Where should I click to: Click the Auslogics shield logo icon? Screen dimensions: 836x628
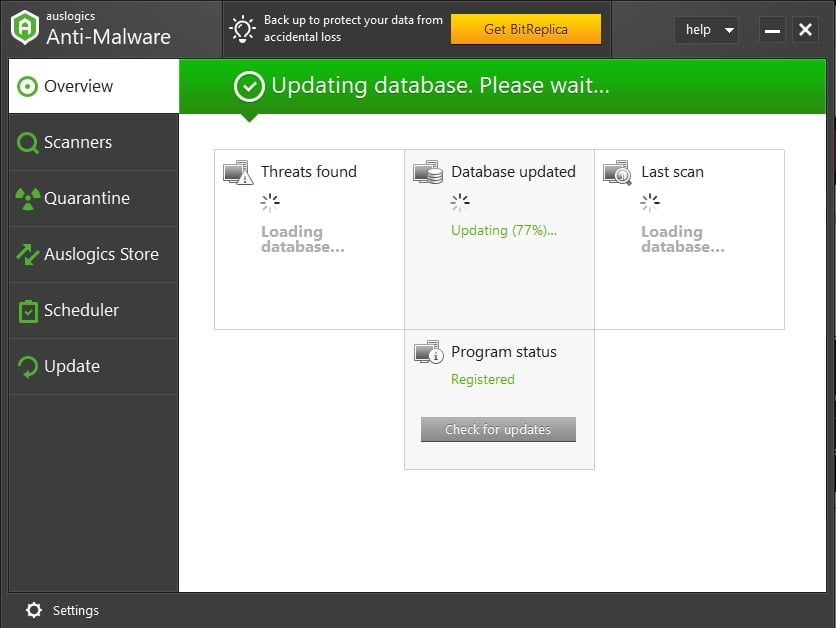click(x=24, y=27)
